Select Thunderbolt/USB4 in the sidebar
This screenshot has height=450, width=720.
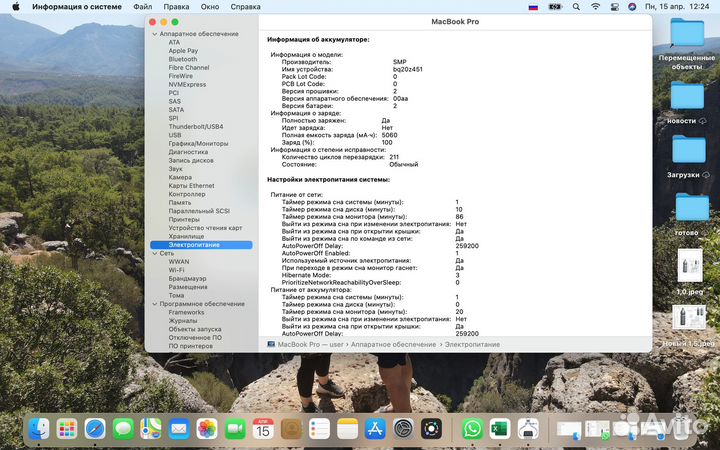click(196, 127)
